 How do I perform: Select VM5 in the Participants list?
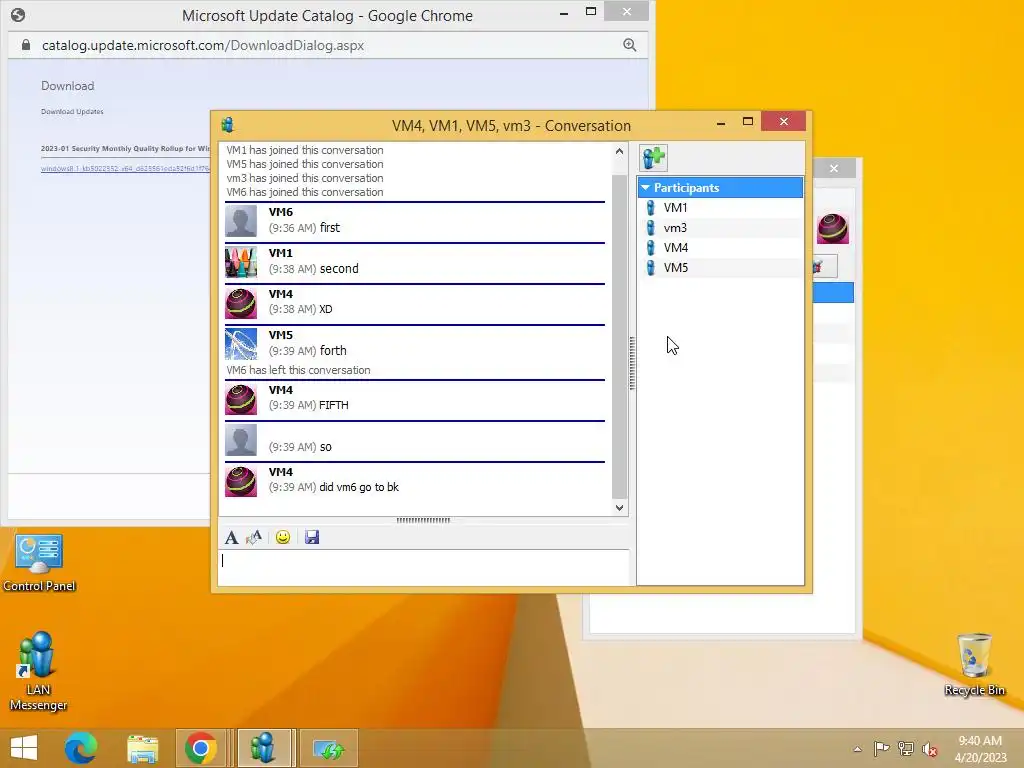tap(720, 268)
